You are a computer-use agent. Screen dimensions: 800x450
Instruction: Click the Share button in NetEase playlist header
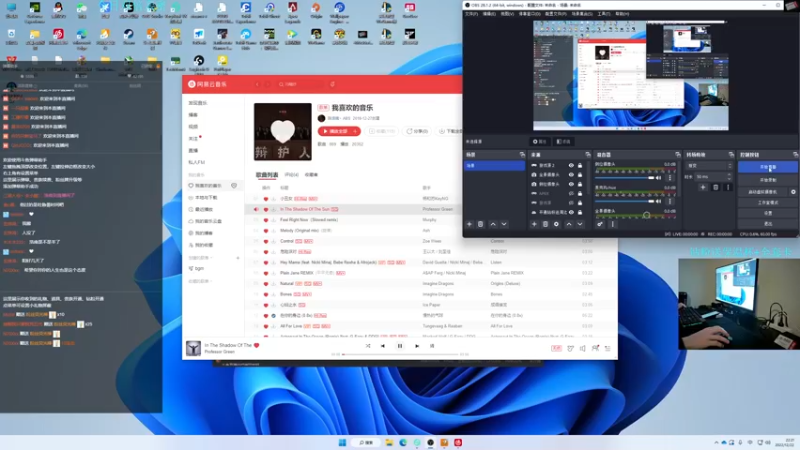point(417,131)
